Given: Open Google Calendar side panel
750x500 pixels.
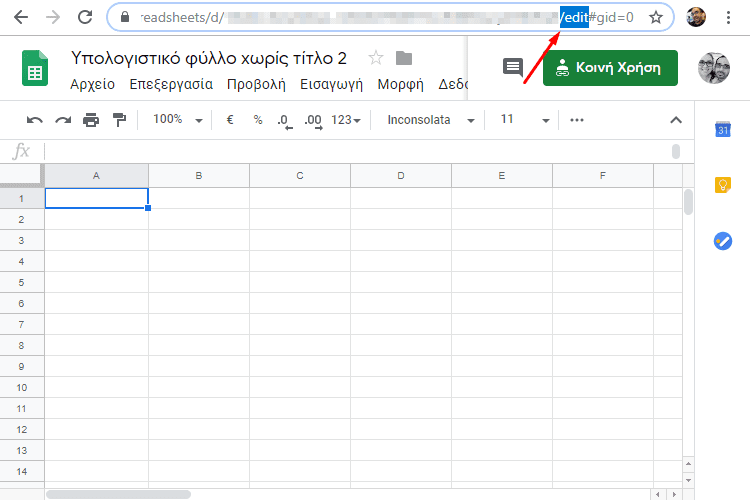Looking at the screenshot, I should (x=723, y=129).
